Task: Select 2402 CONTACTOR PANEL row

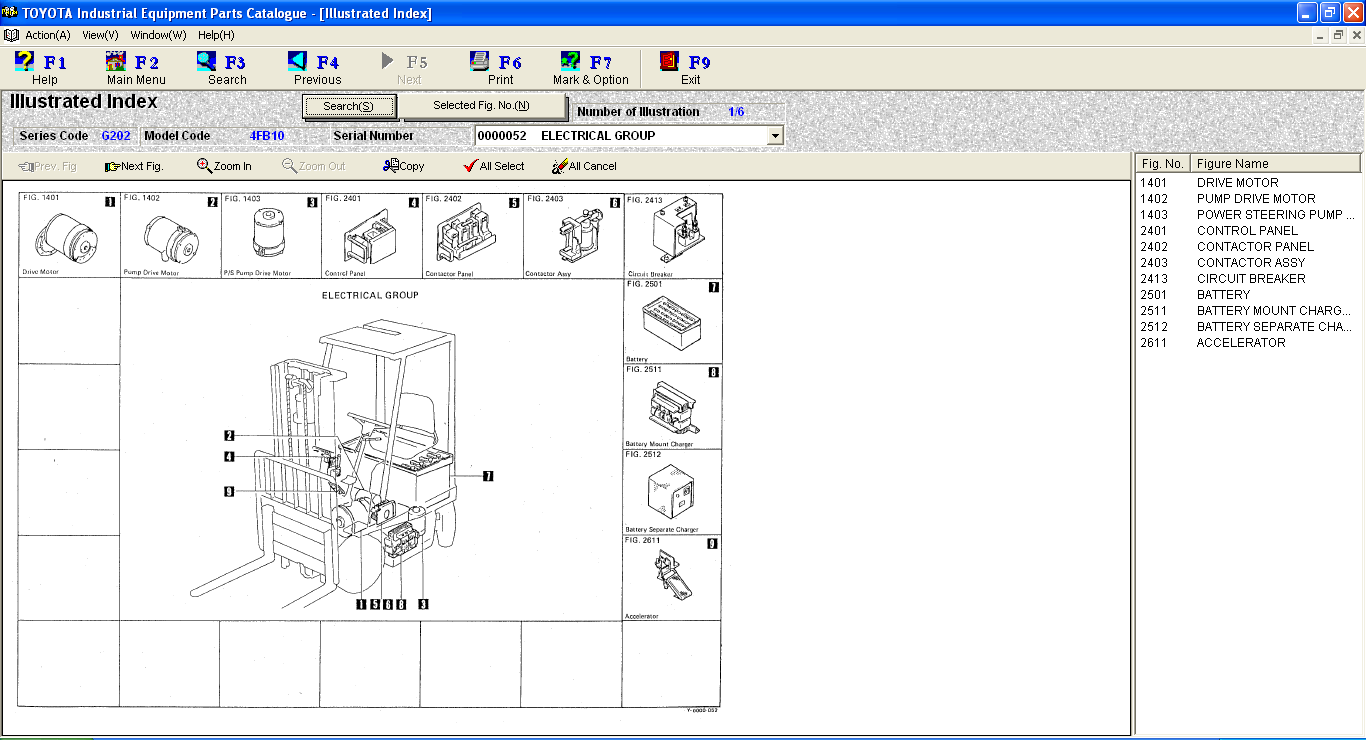Action: 1248,247
